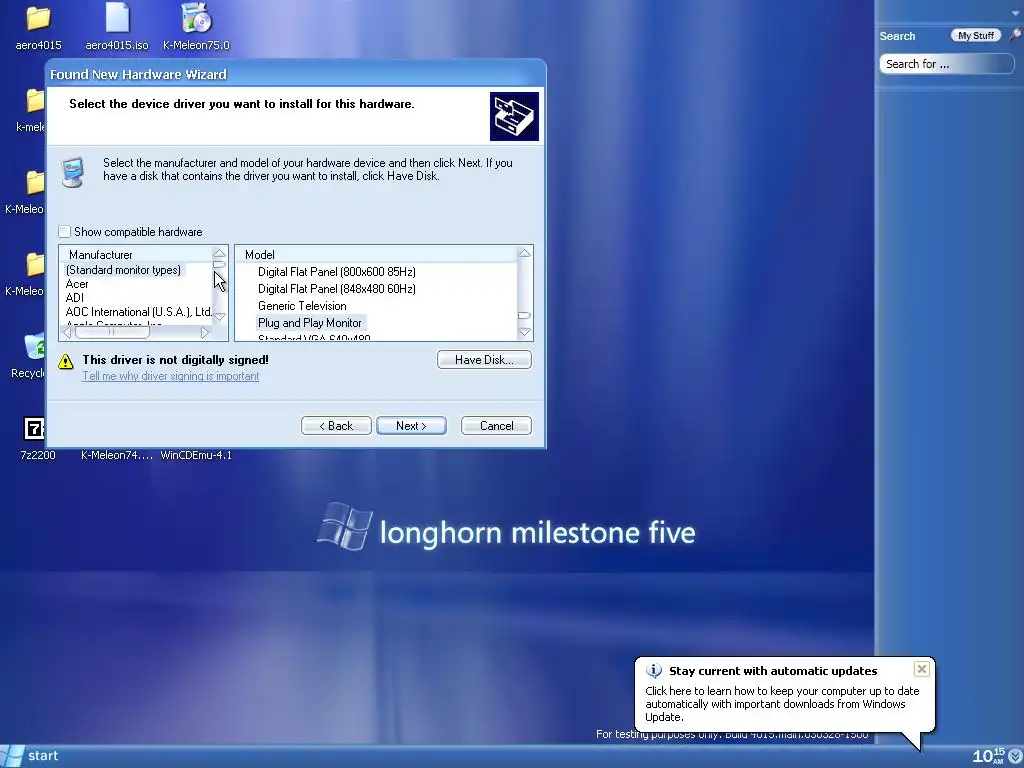Click the Model column header

376,255
